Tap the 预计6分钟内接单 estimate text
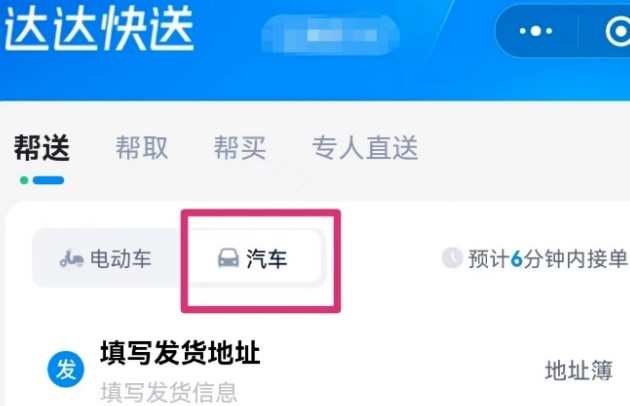This screenshot has height=406, width=630. (548, 258)
